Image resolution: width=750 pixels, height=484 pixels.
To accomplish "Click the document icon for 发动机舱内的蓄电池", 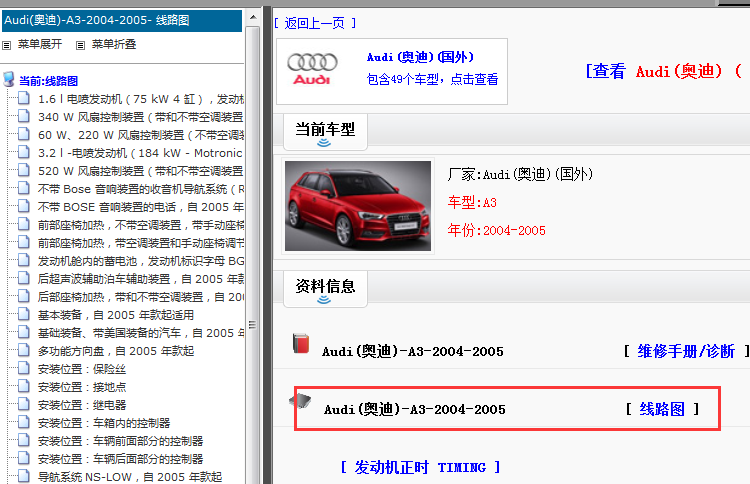I will tap(23, 261).
